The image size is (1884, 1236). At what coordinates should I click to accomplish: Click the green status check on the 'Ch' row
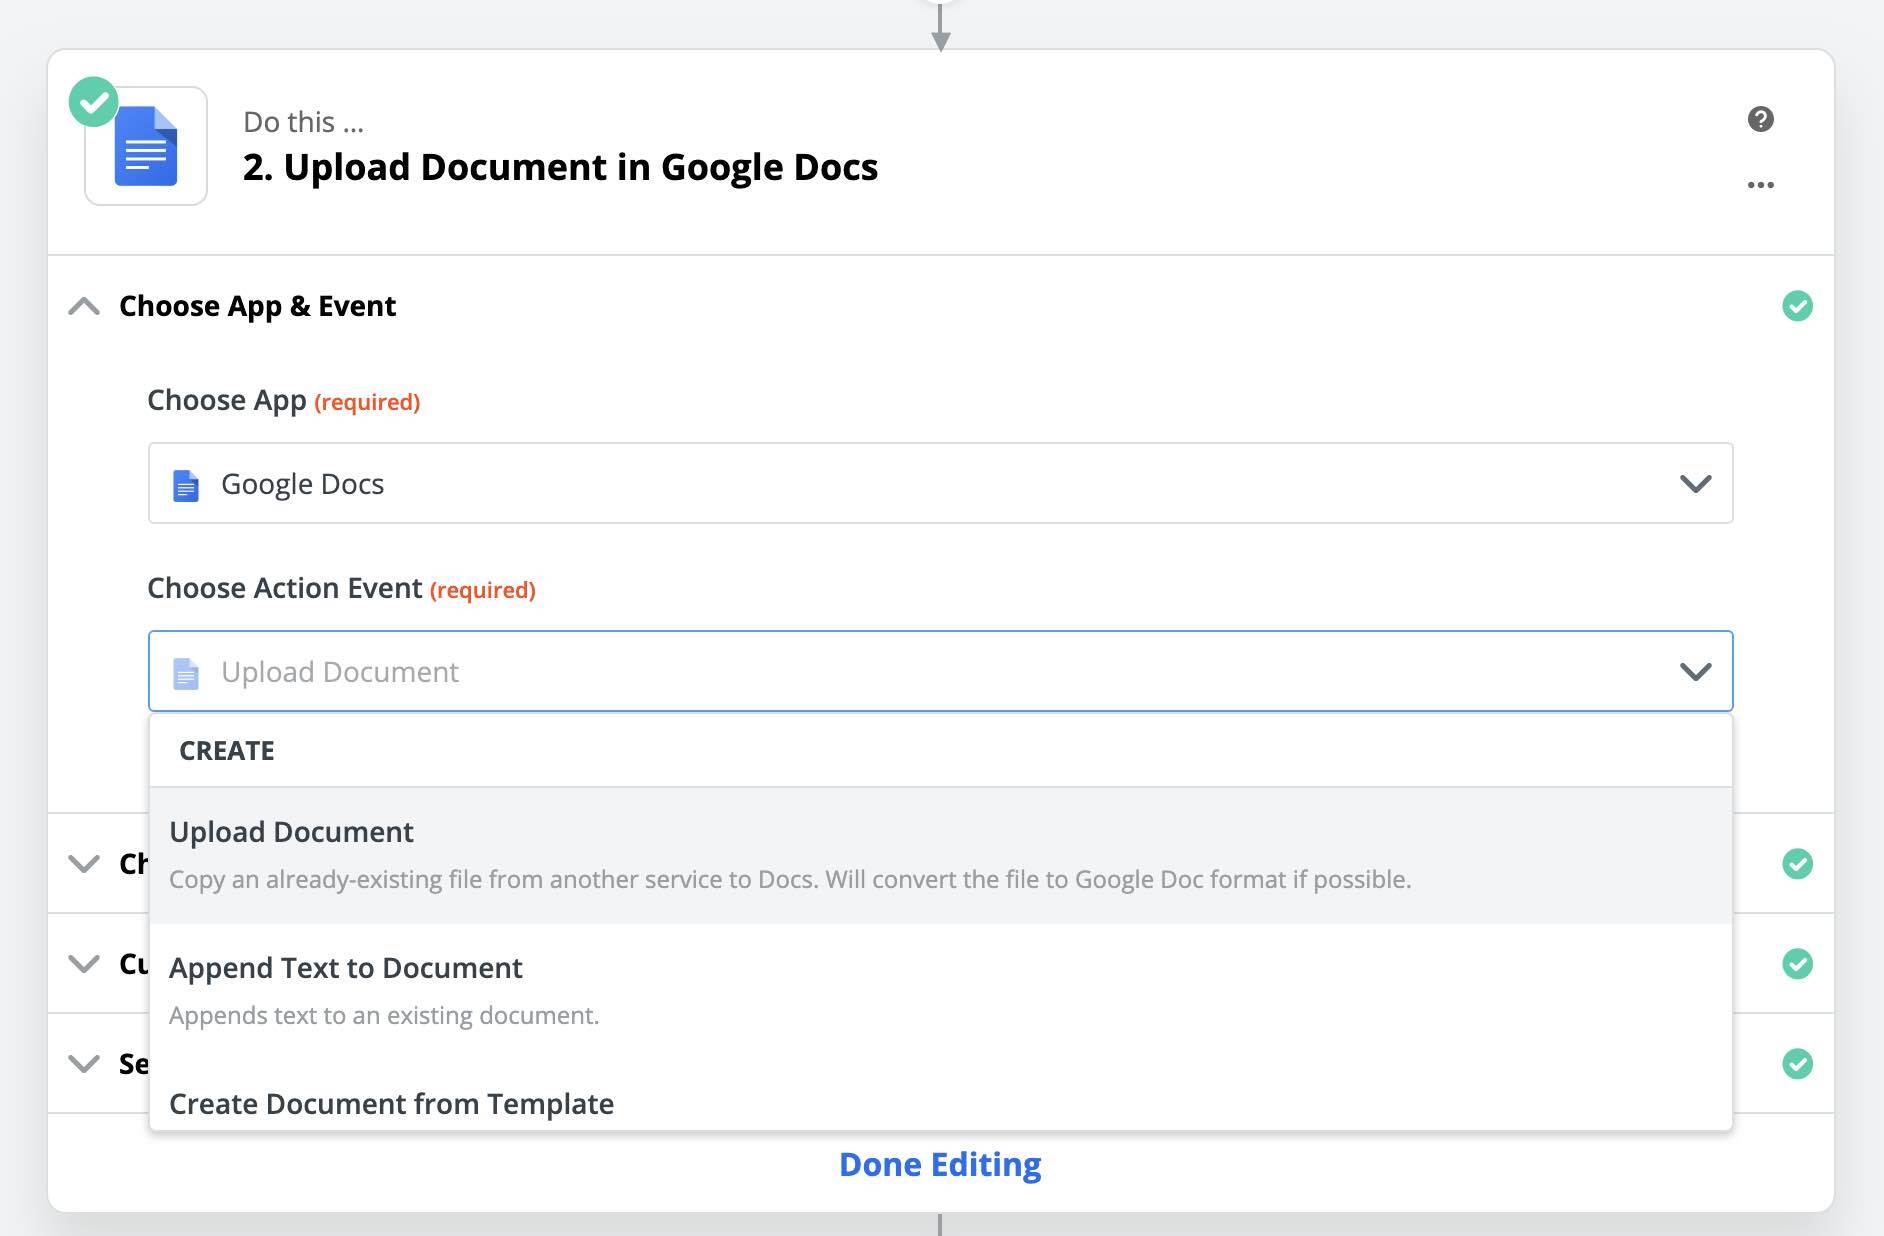click(x=1797, y=864)
